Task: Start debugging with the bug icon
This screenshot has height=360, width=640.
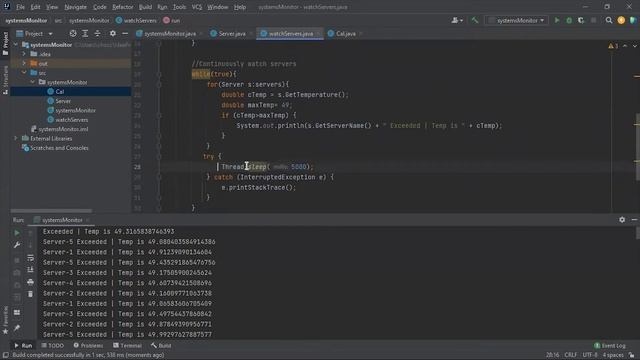Action: pyautogui.click(x=569, y=20)
